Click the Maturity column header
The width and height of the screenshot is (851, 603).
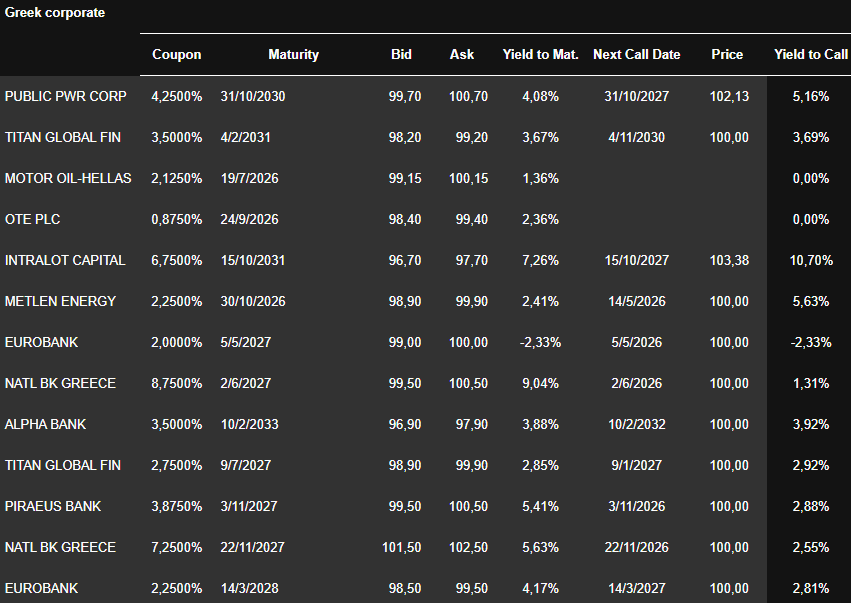point(293,54)
